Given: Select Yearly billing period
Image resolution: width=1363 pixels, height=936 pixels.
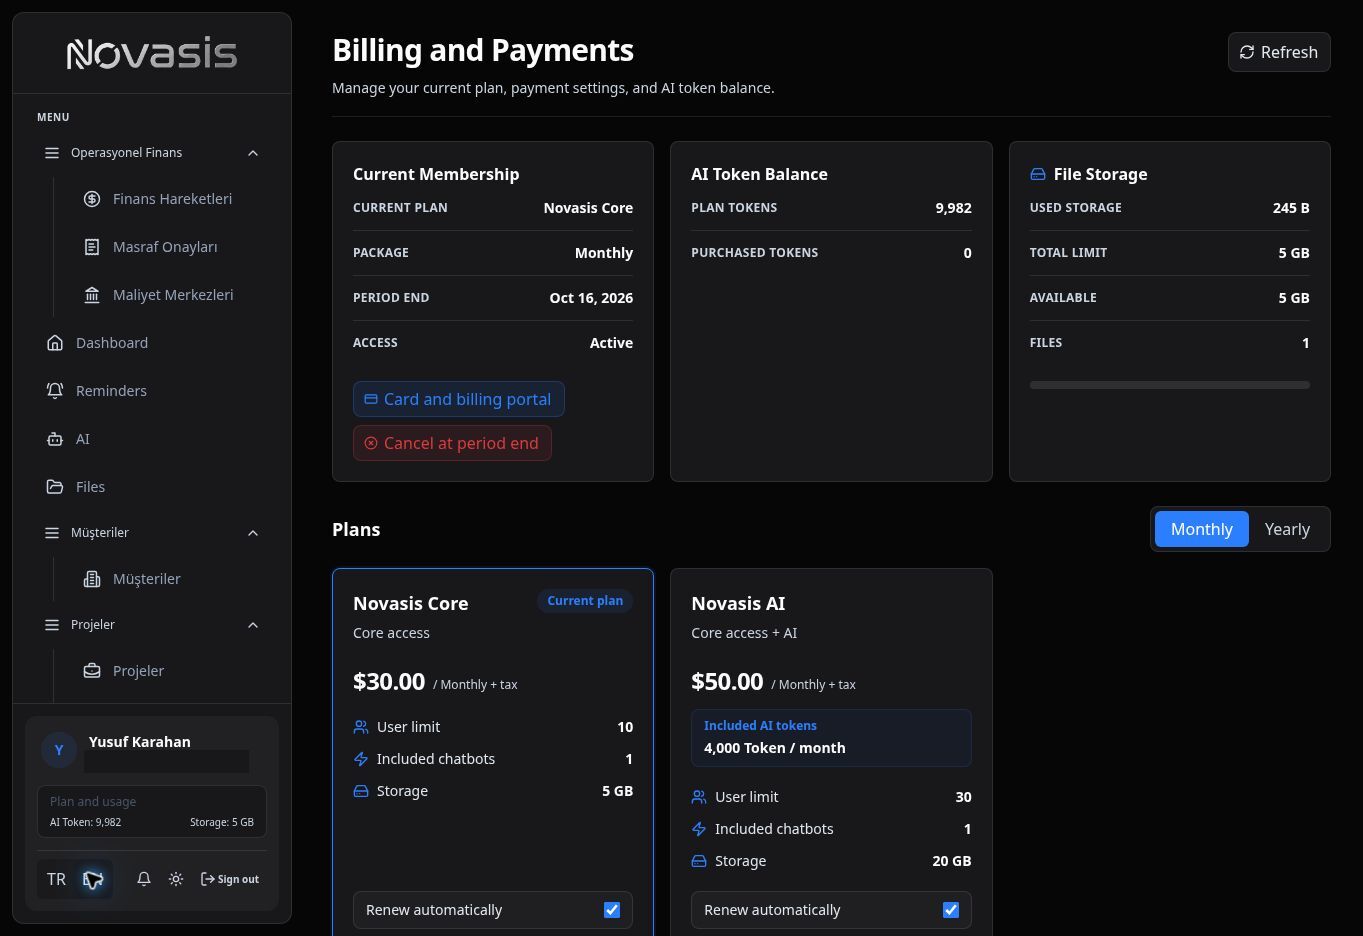Looking at the screenshot, I should tap(1287, 529).
